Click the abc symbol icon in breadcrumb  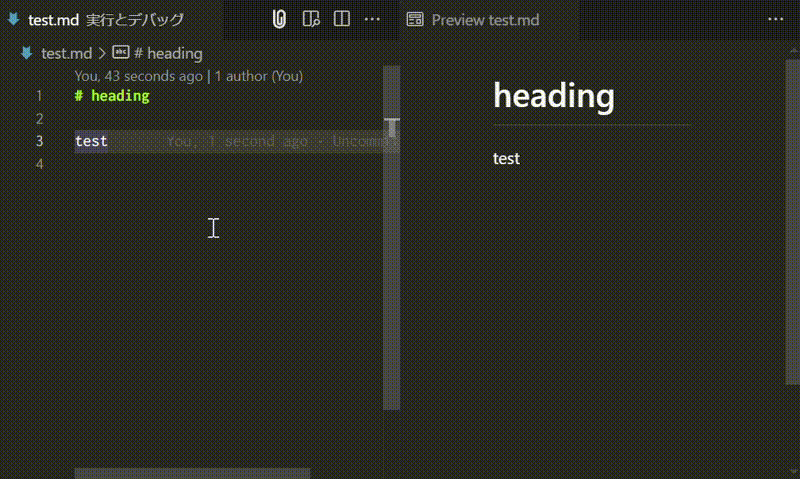(121, 52)
